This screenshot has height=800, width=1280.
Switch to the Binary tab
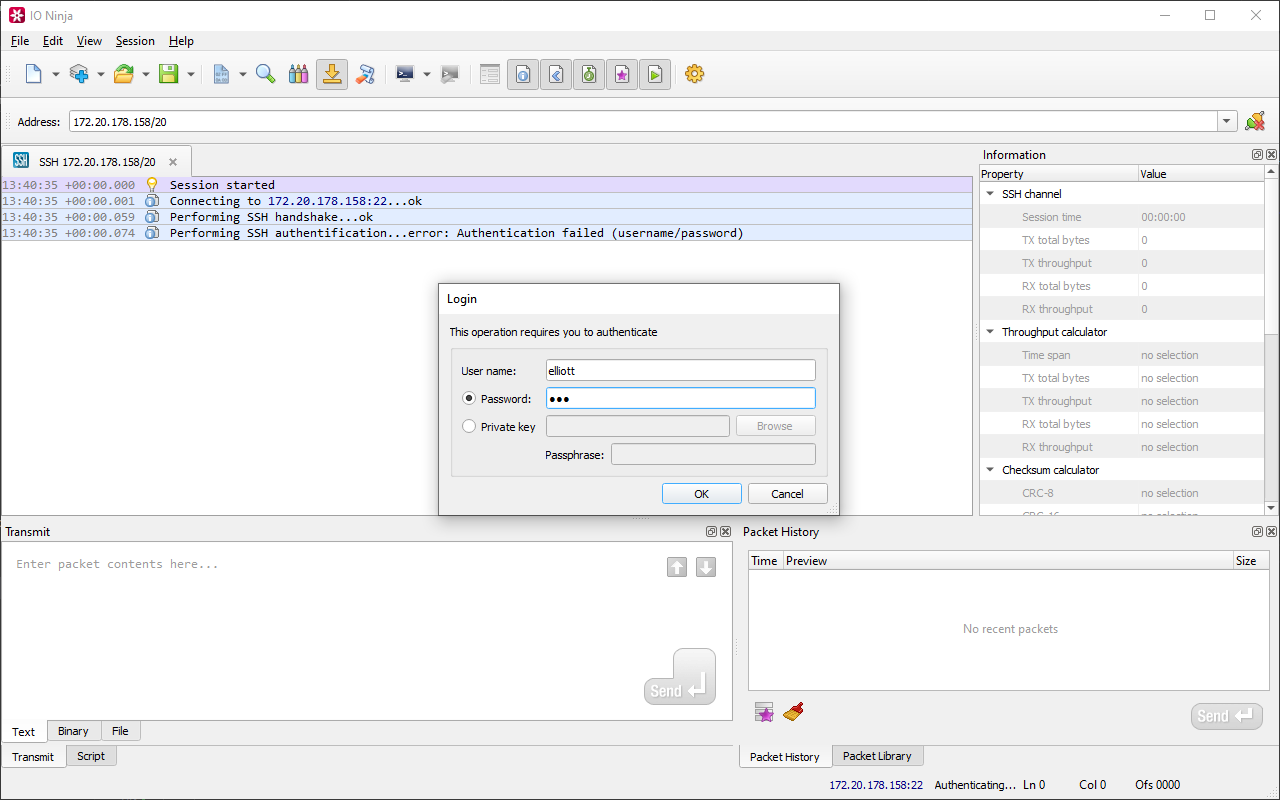pyautogui.click(x=73, y=731)
